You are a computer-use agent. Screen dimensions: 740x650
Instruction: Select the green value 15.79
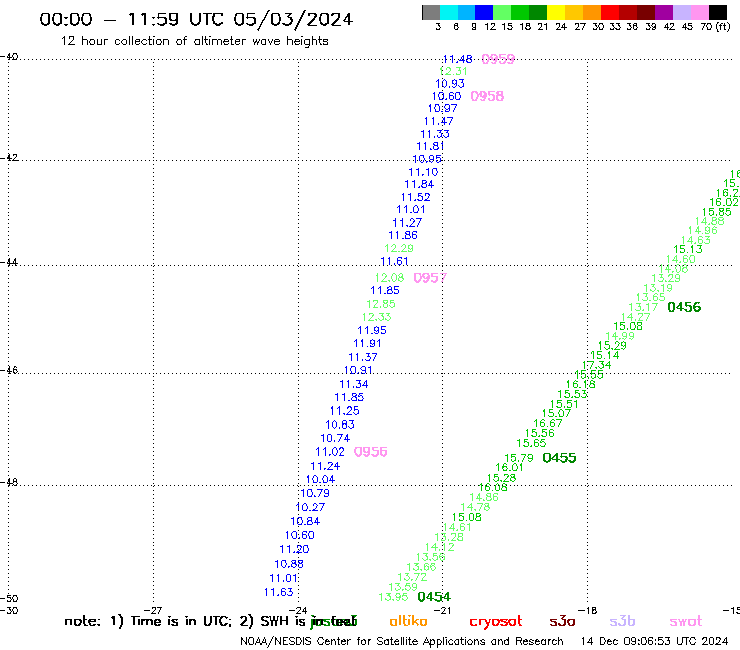tap(519, 458)
